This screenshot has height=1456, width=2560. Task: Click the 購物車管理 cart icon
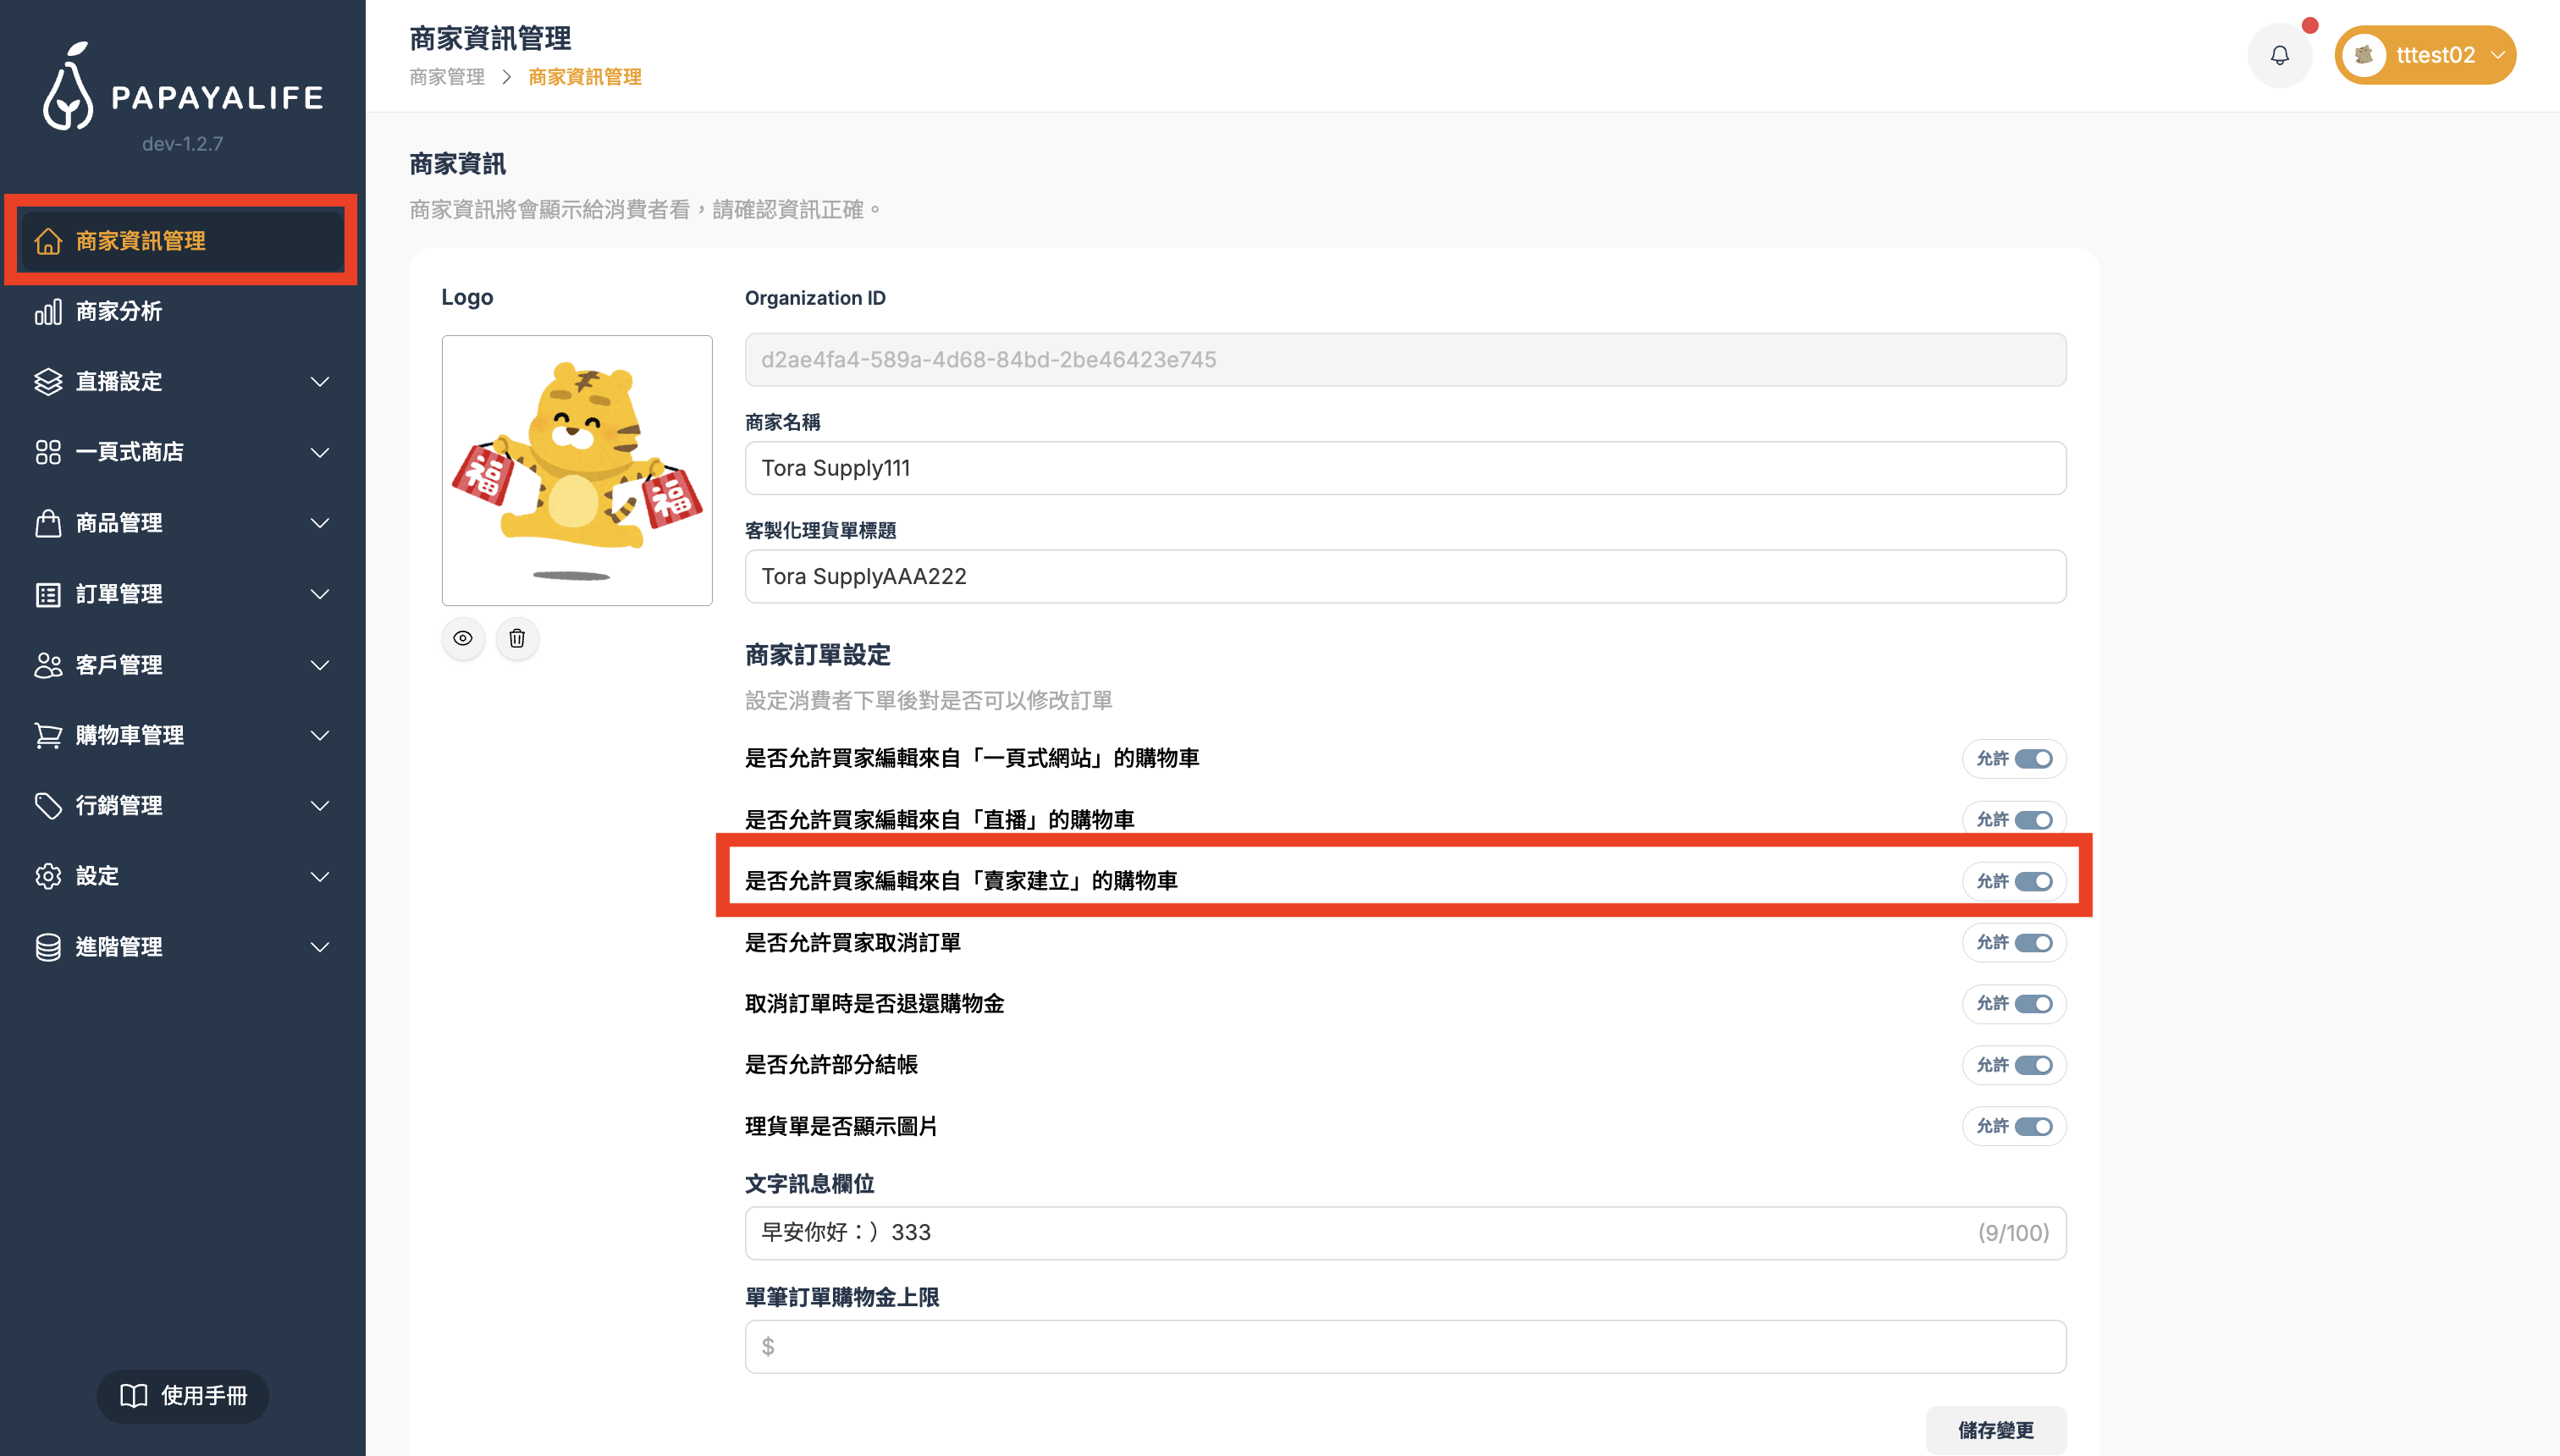pyautogui.click(x=48, y=736)
